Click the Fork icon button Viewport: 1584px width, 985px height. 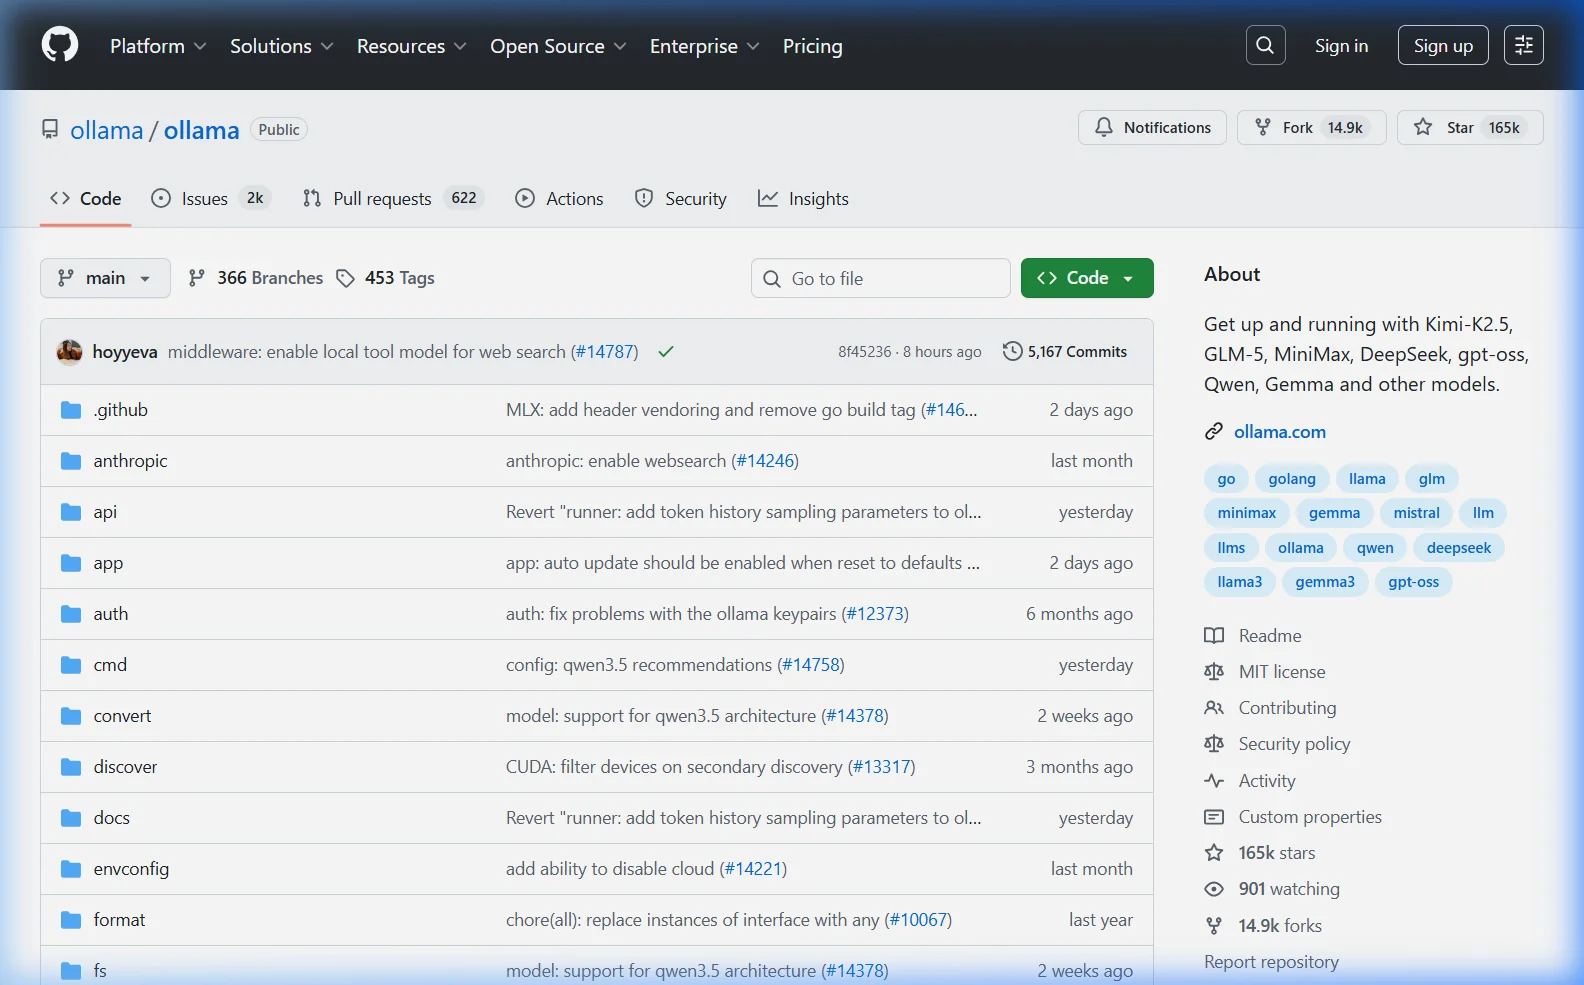pyautogui.click(x=1263, y=127)
